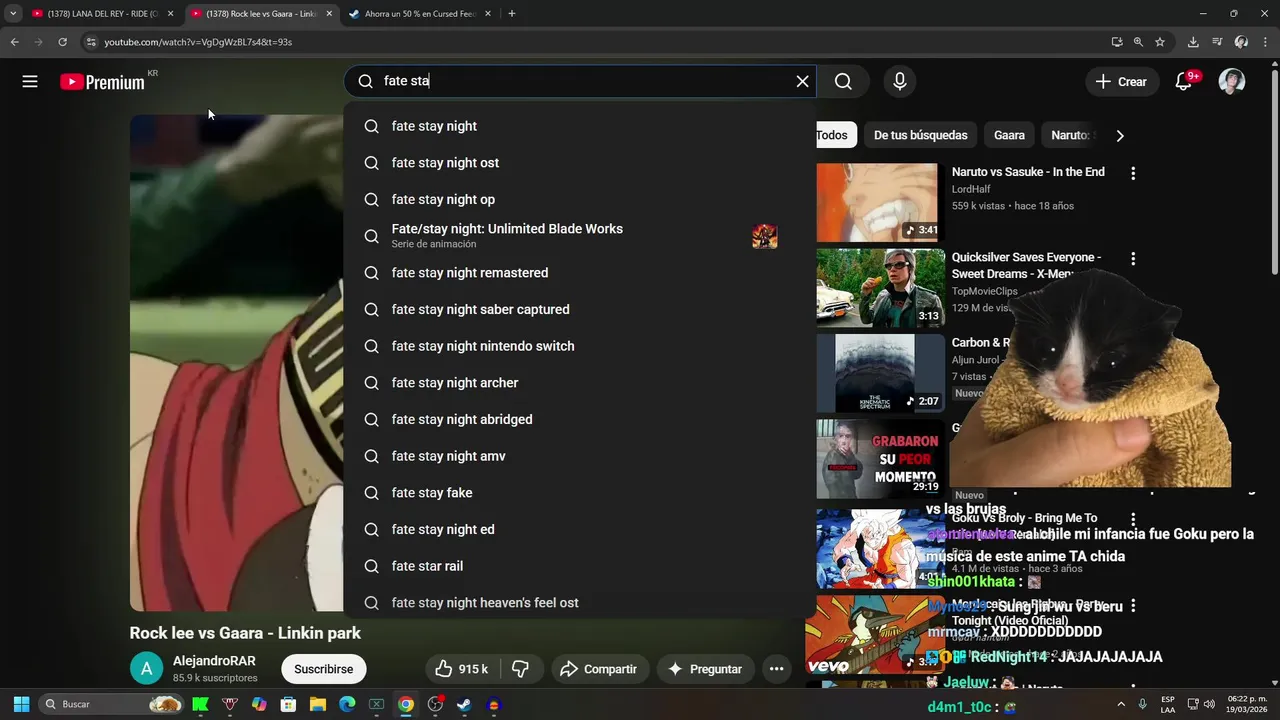Open options for Quicksilver Saves Everyone video
The width and height of the screenshot is (1280, 720).
[x=1133, y=259]
